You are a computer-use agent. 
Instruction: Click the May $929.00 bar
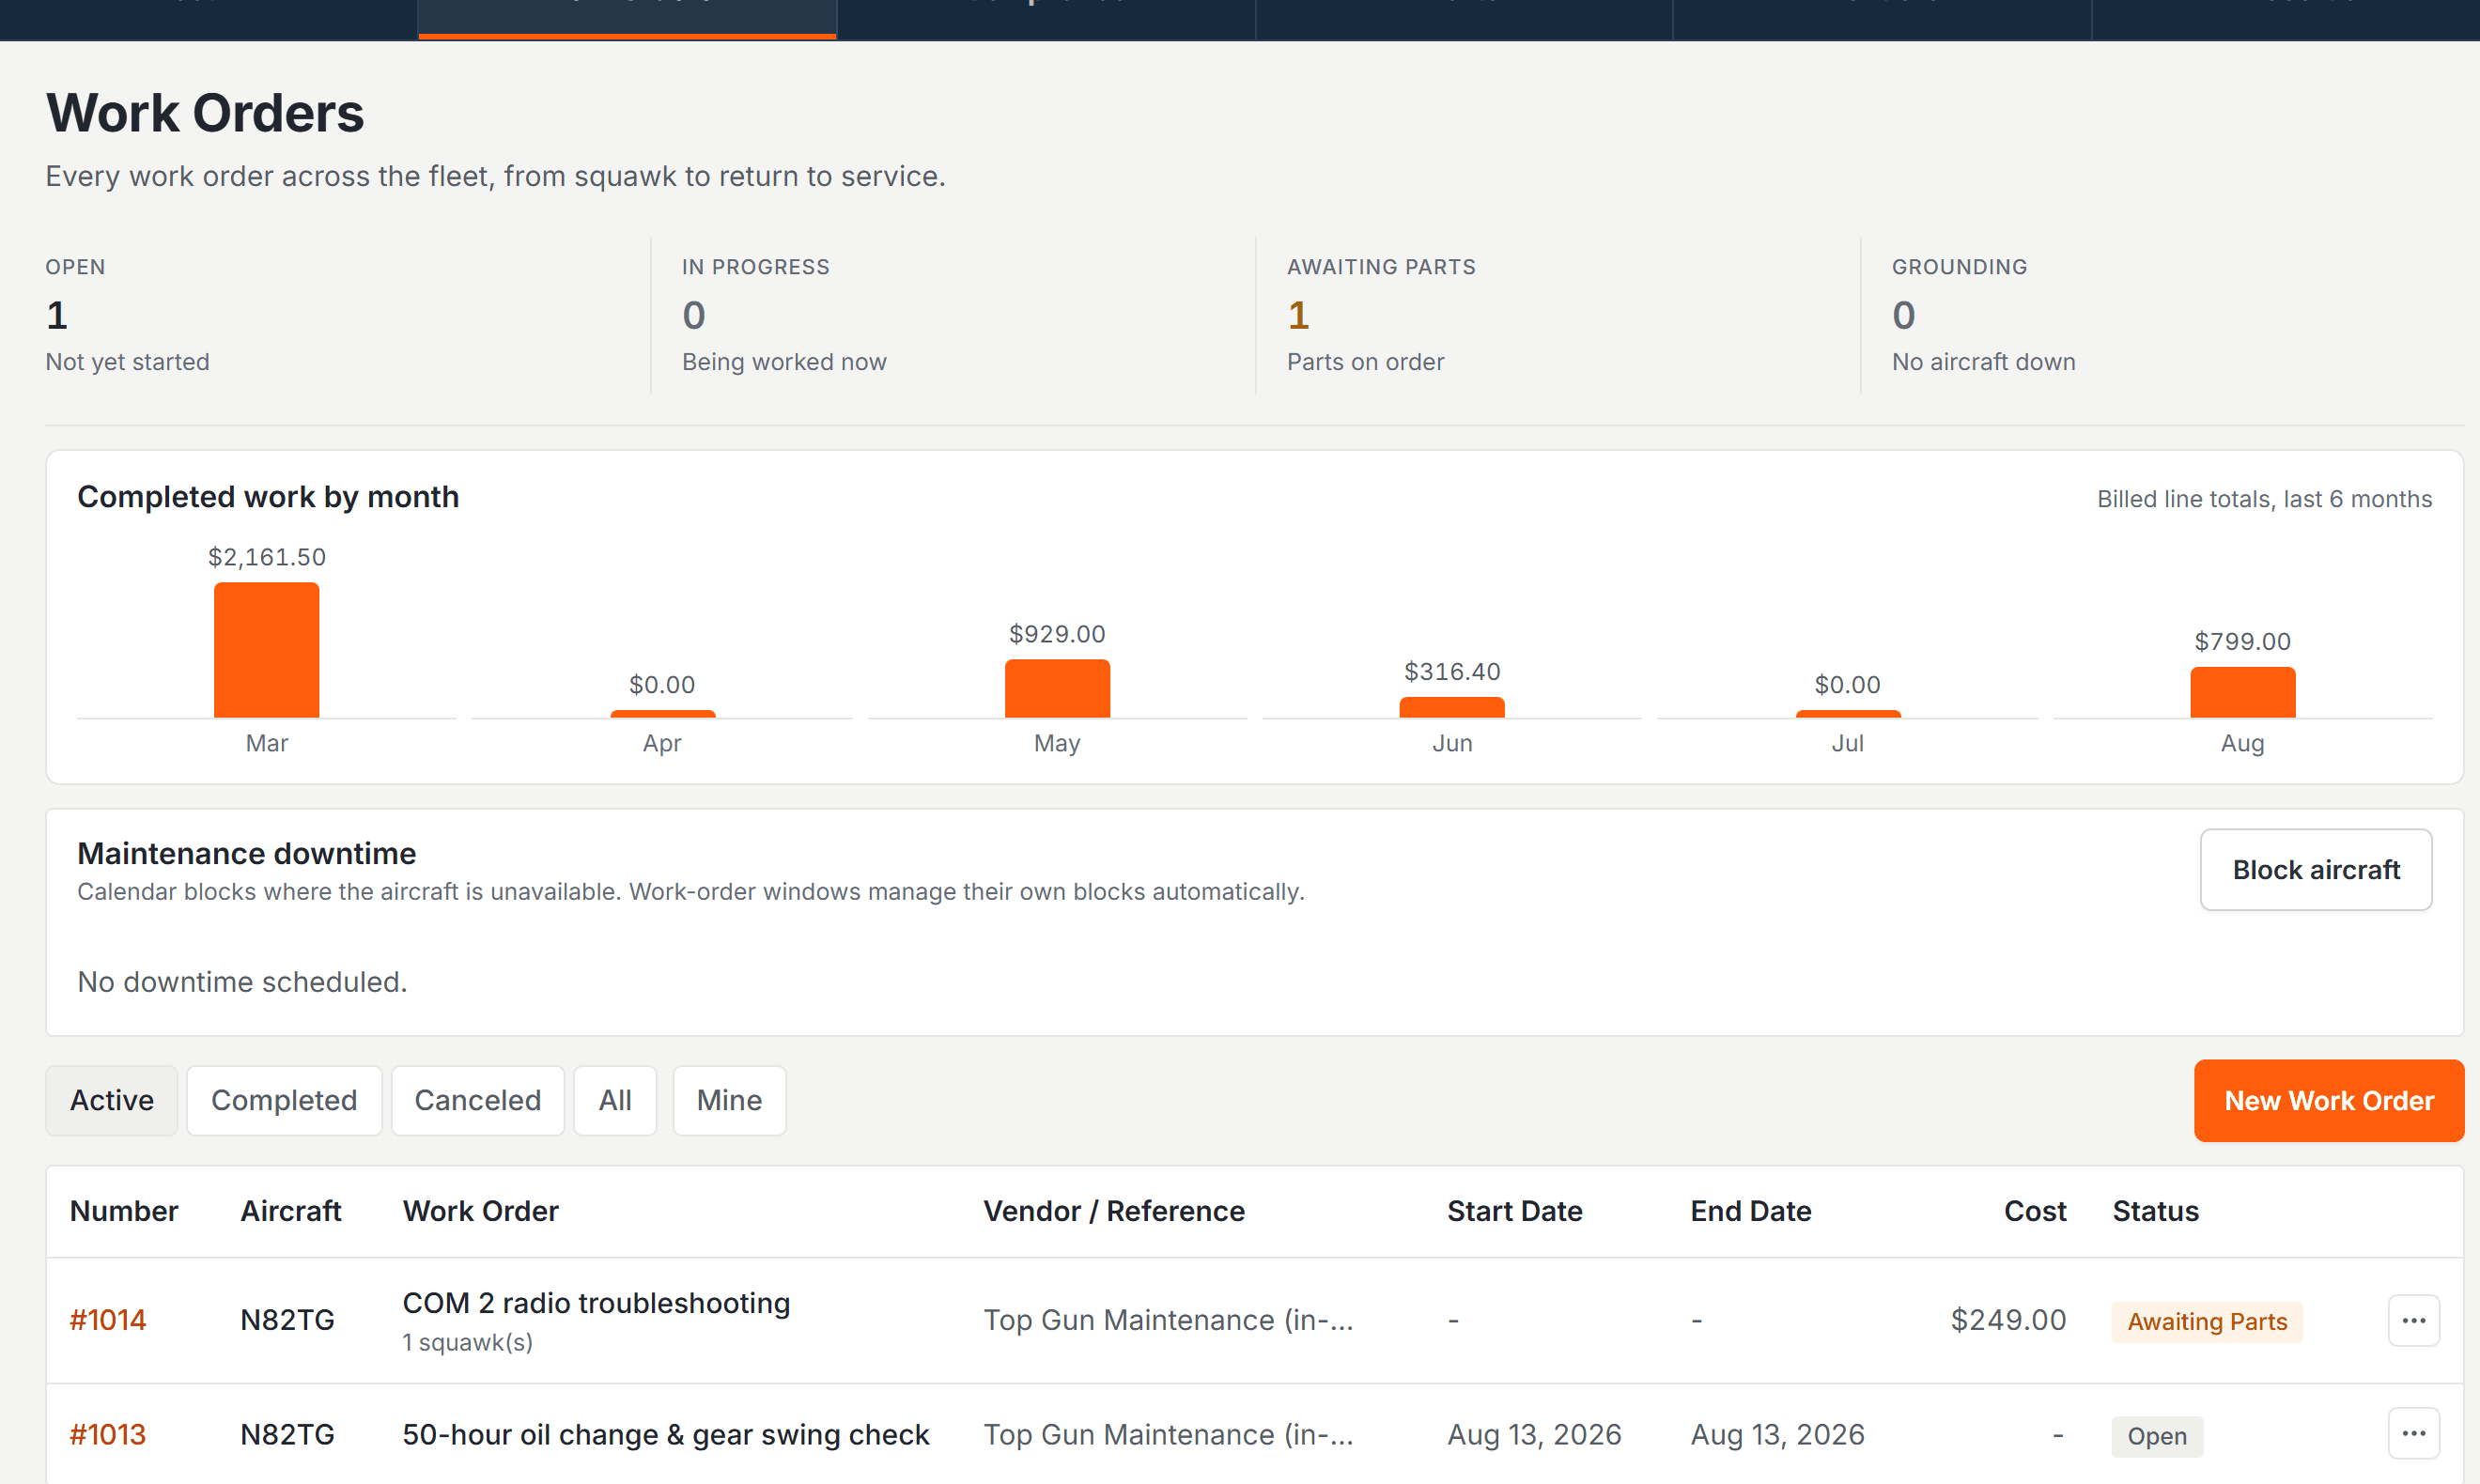coord(1057,688)
